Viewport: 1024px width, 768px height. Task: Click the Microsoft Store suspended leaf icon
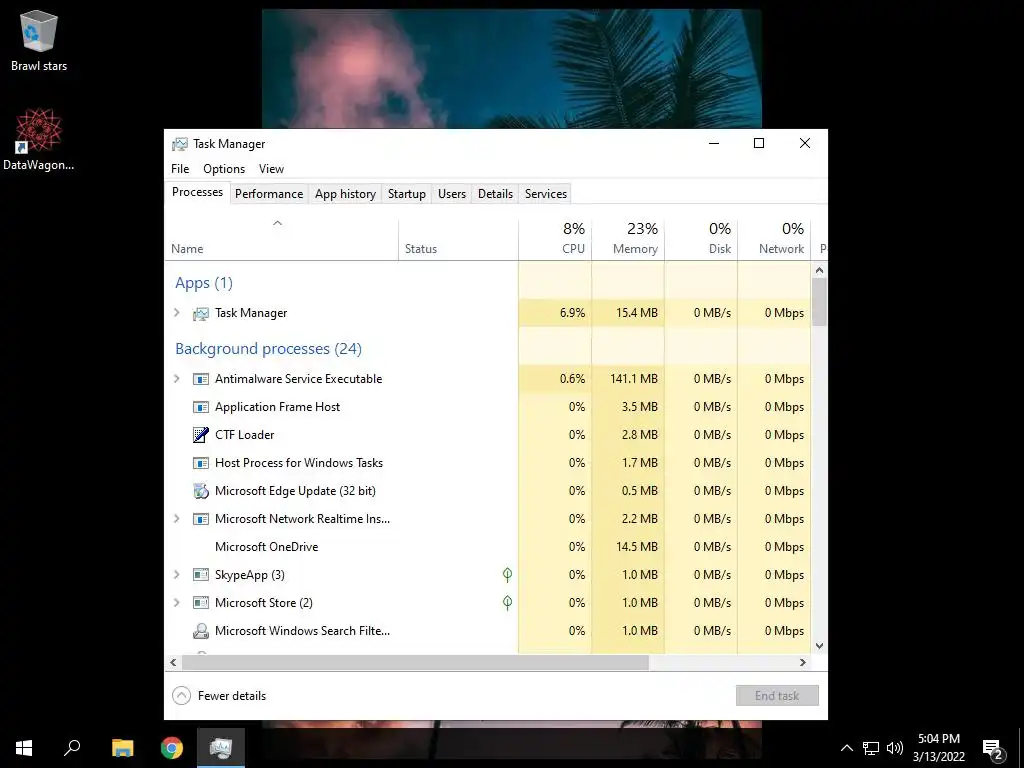pyautogui.click(x=507, y=603)
